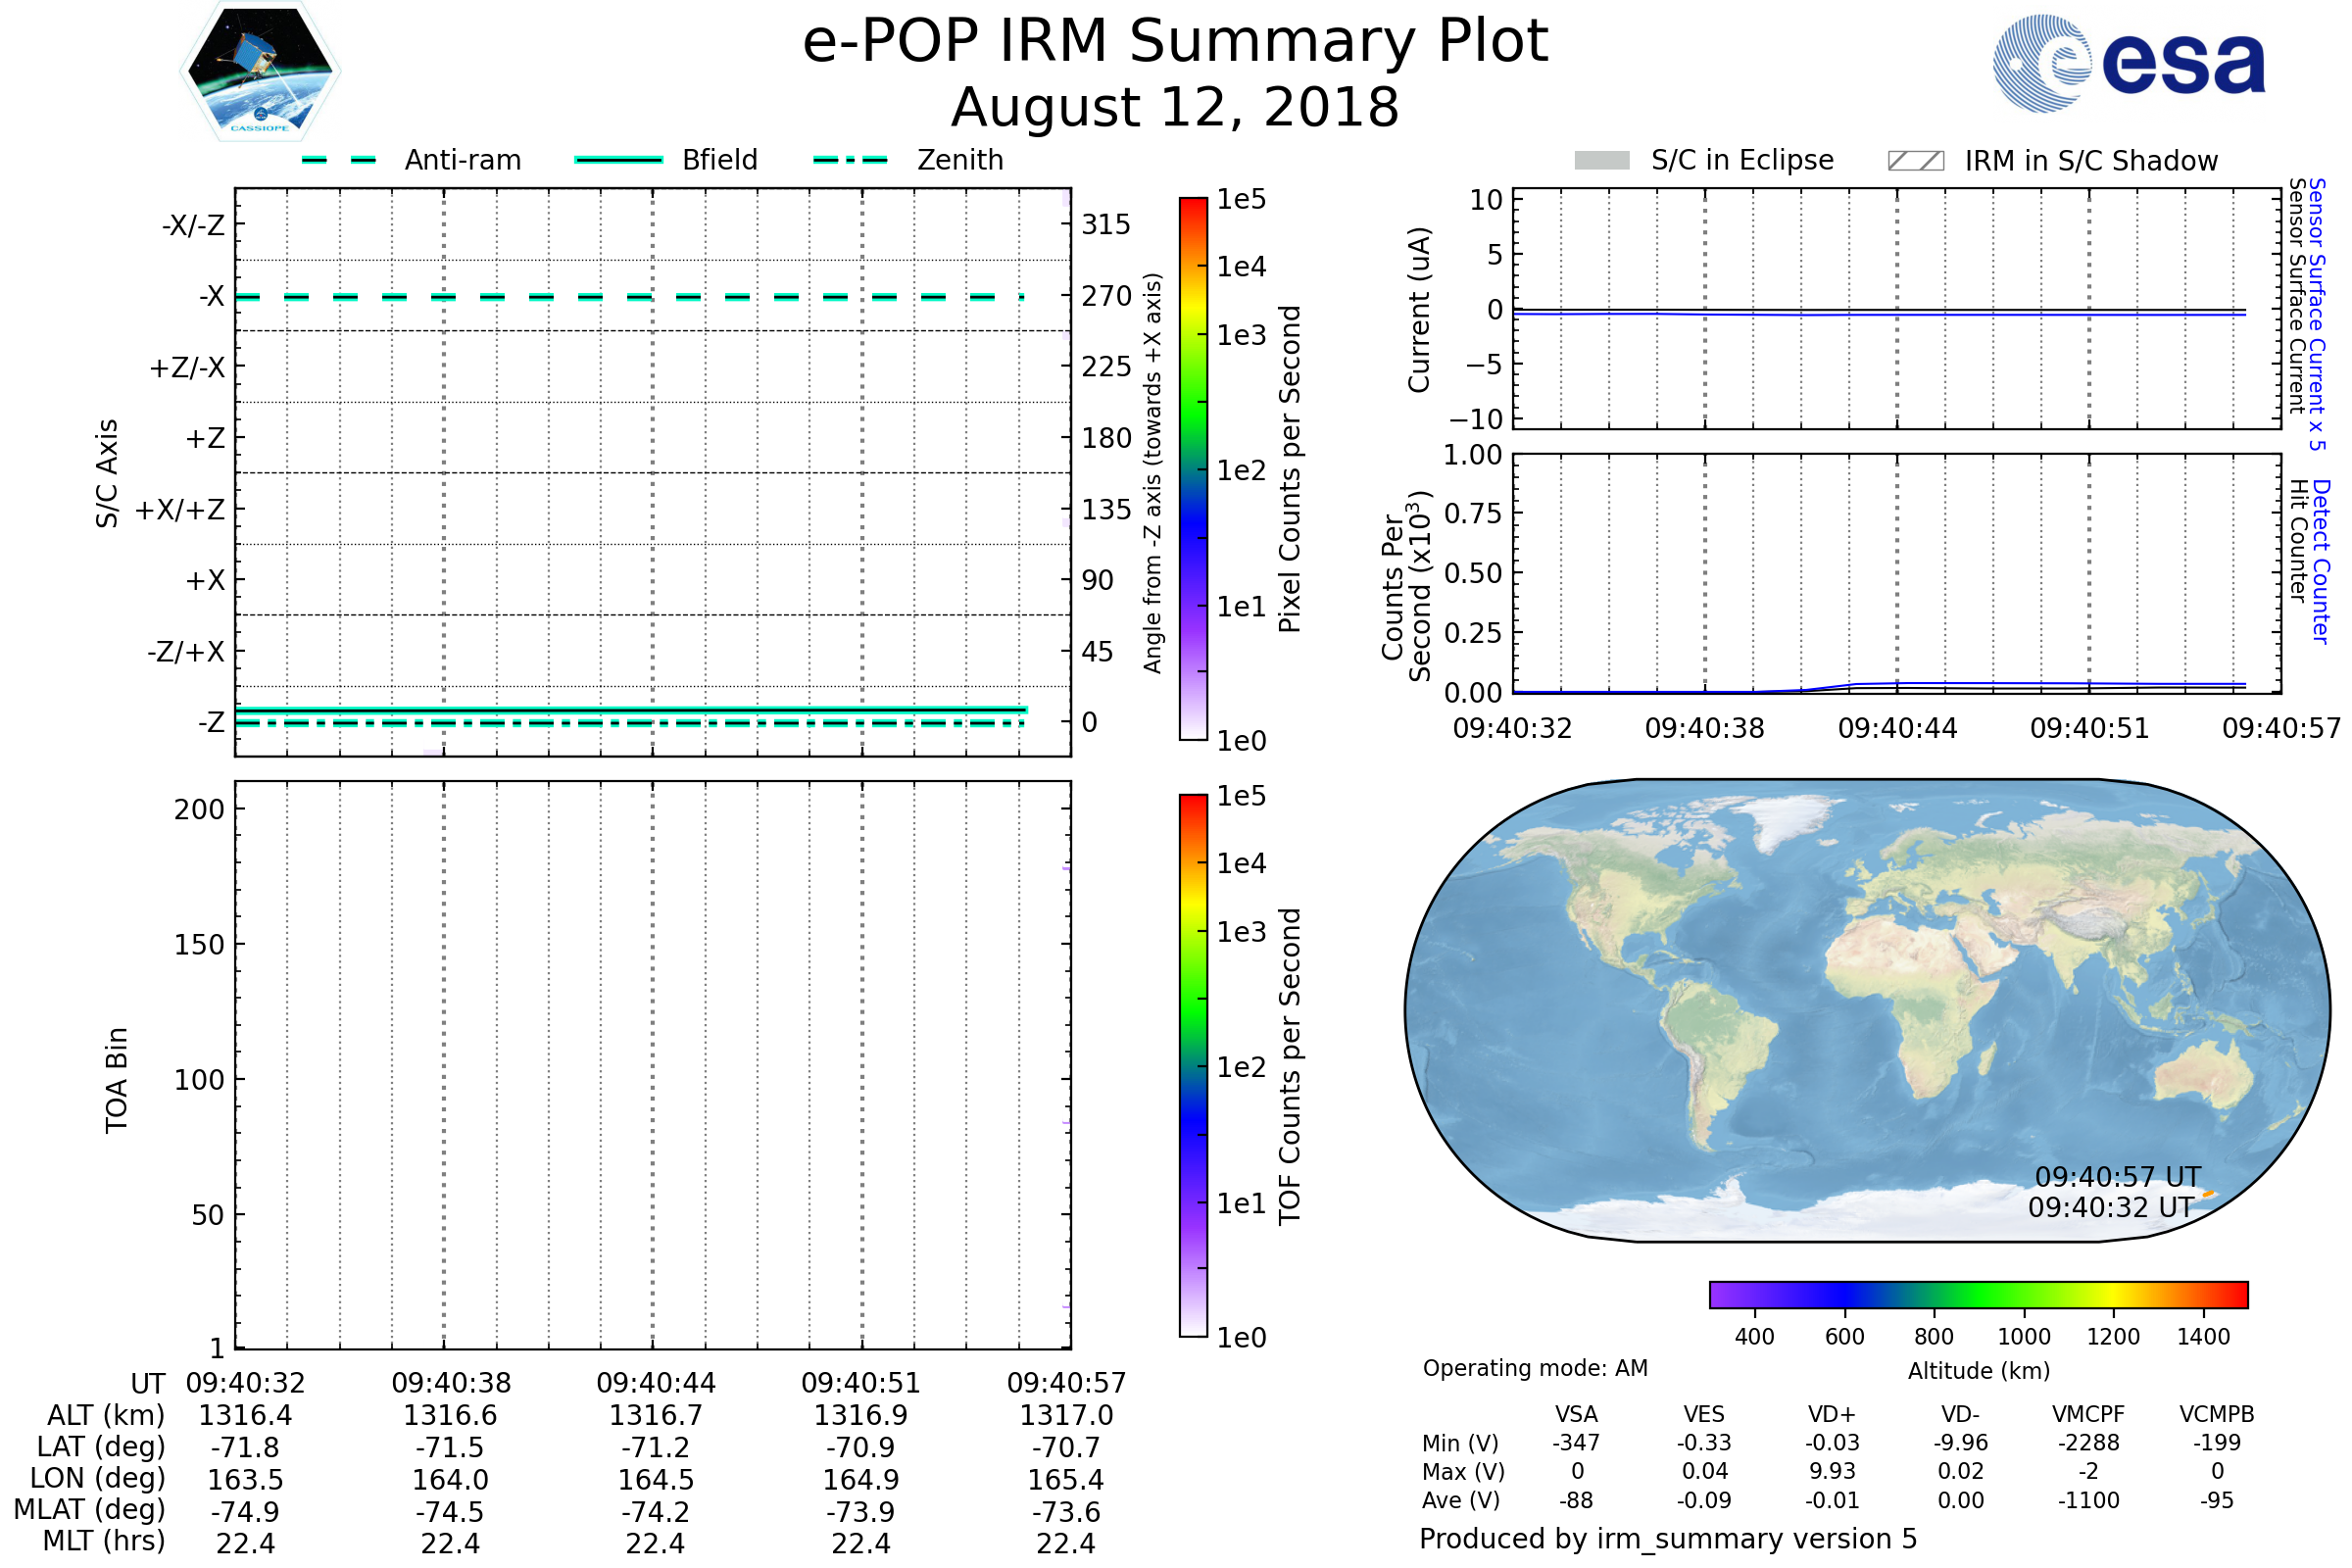2352x1568 pixels.
Task: Click the VMCPF voltage column header
Action: tap(2088, 1414)
